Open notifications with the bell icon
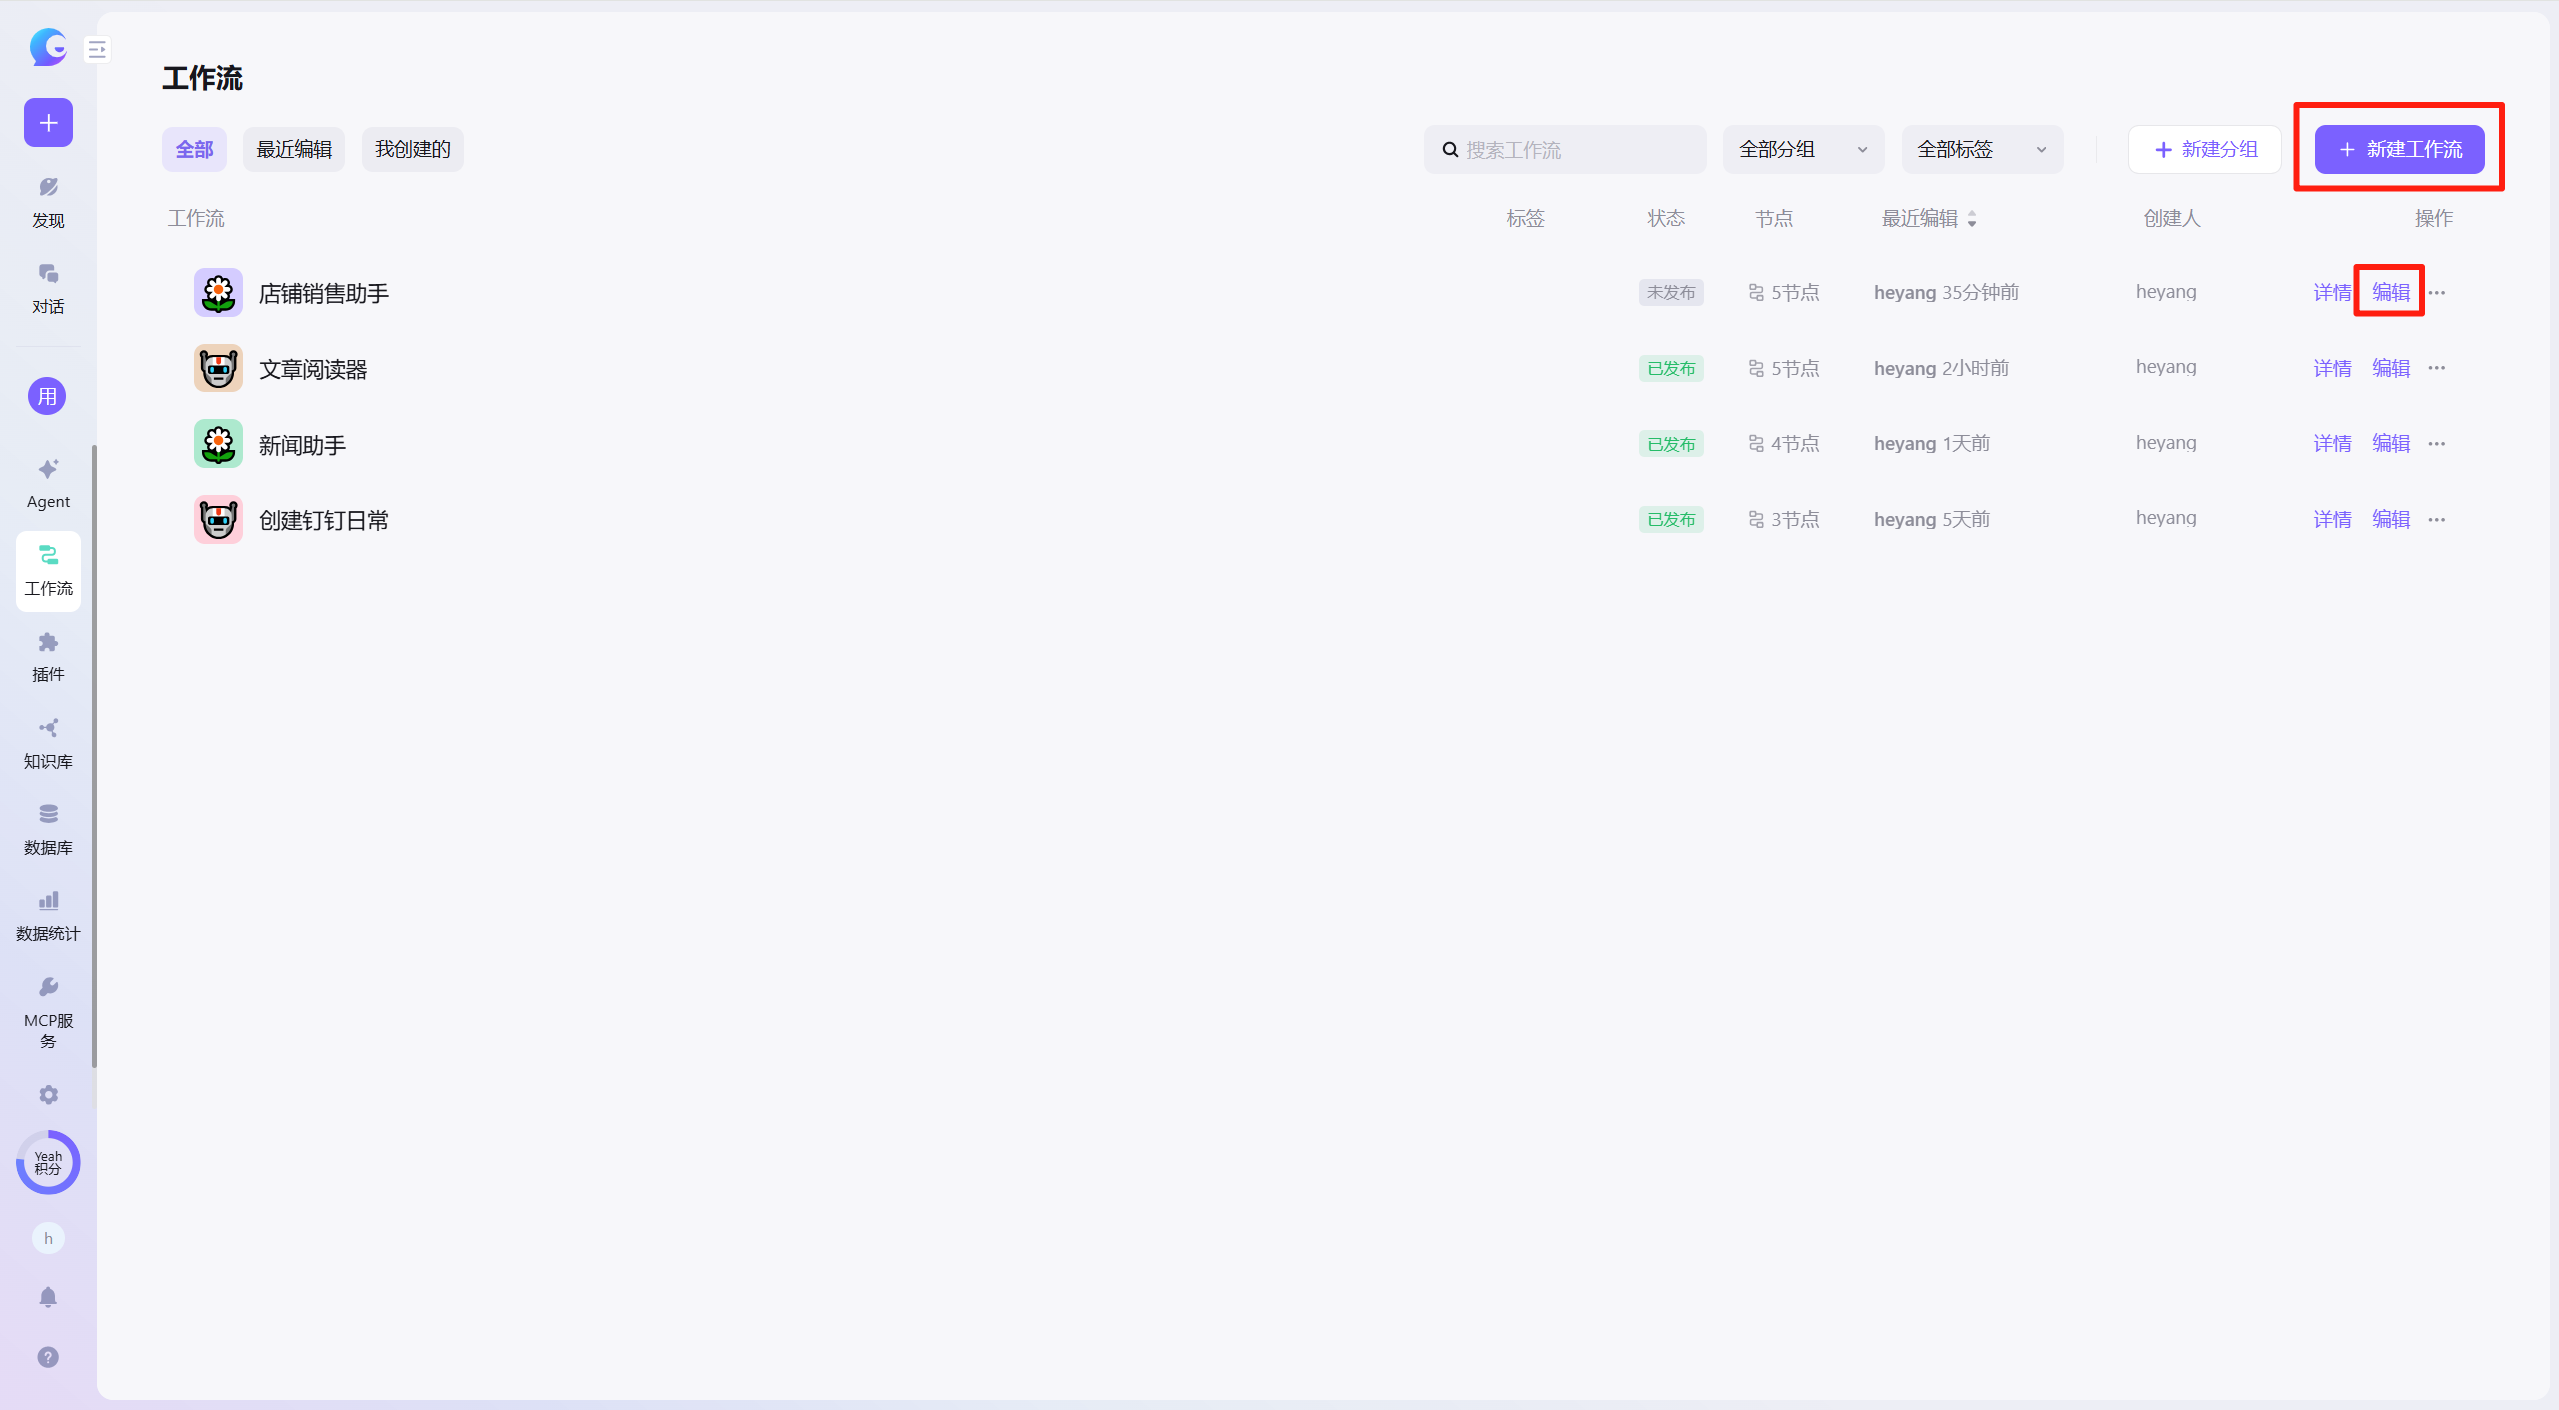The image size is (2559, 1410). point(48,1297)
